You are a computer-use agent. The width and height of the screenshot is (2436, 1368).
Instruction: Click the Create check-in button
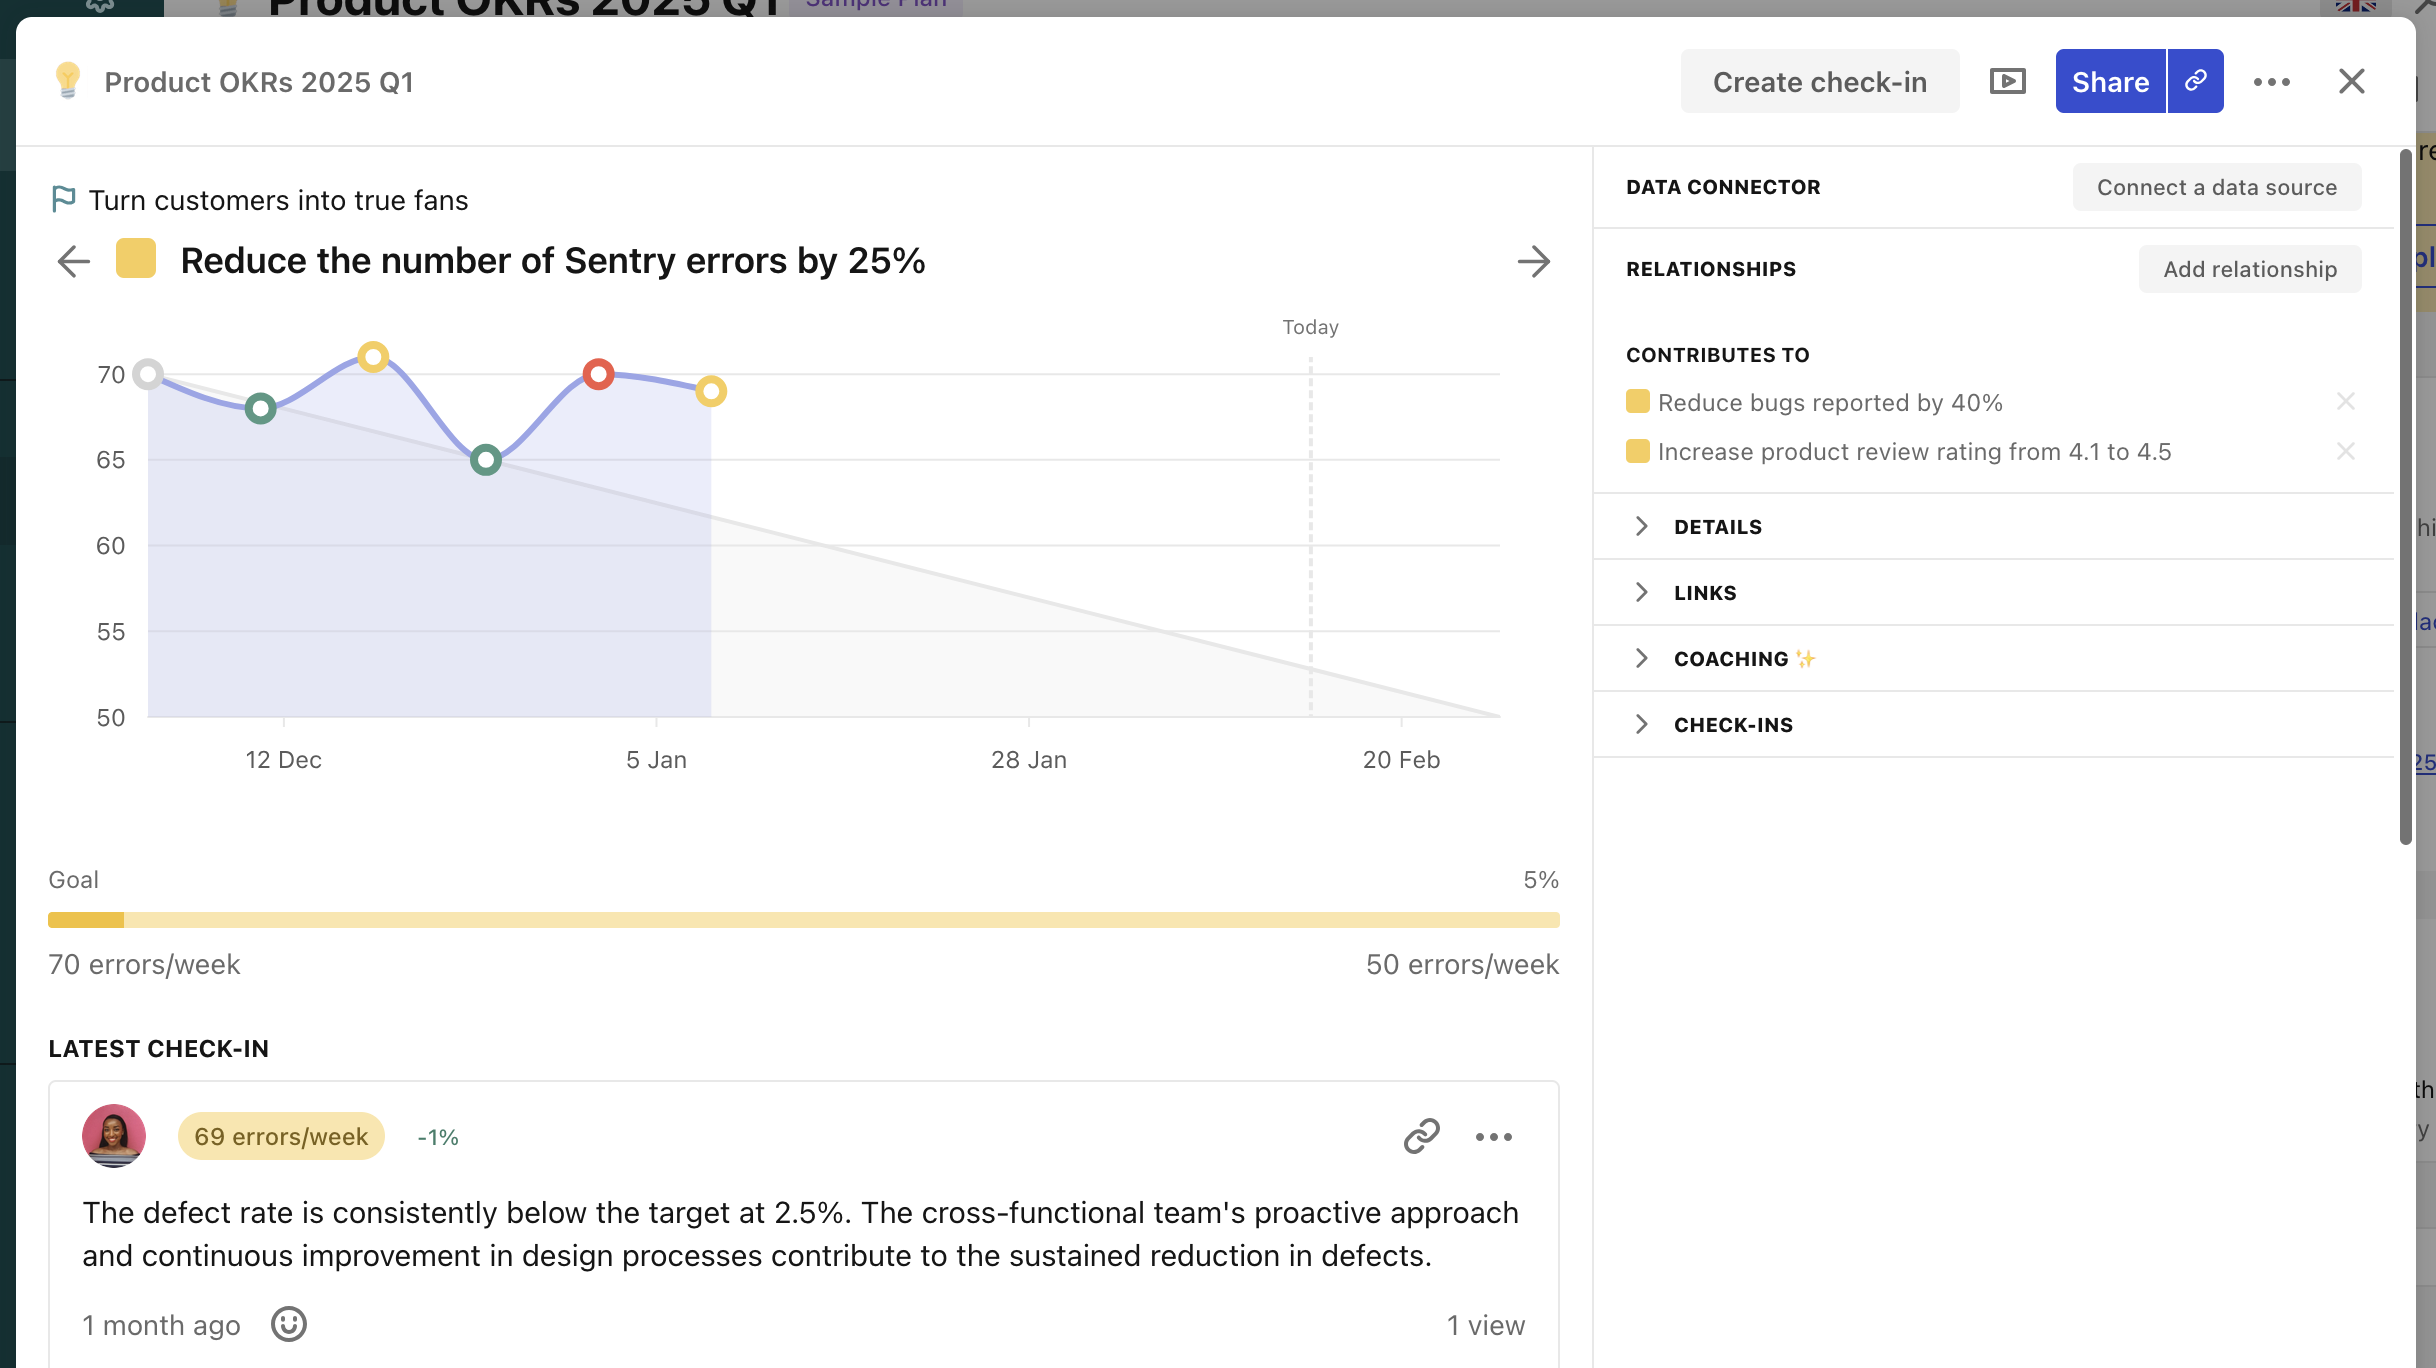(1819, 82)
